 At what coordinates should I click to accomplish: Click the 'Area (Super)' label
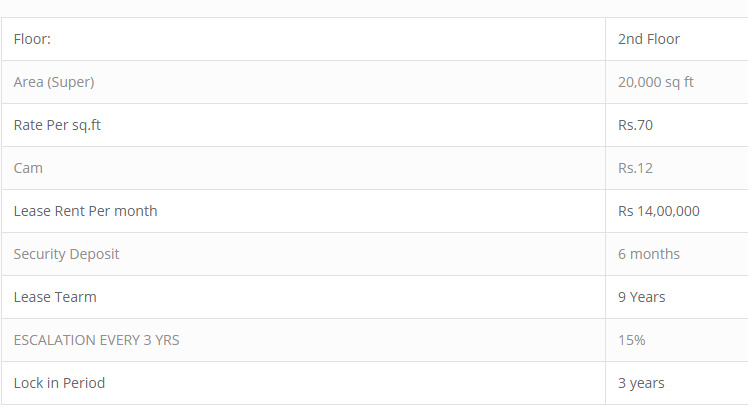54,82
